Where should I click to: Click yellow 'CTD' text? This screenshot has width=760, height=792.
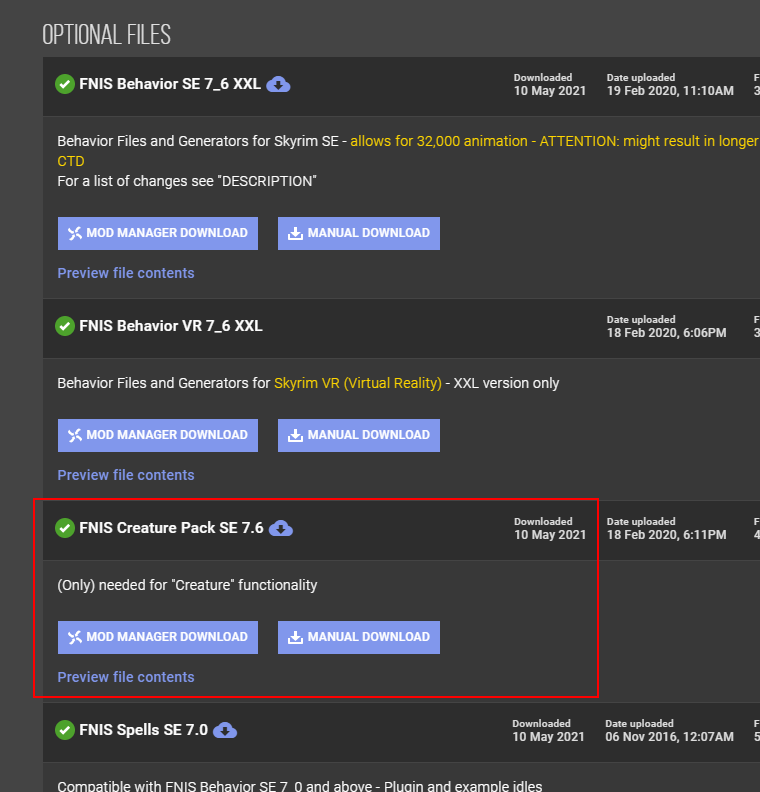71,161
